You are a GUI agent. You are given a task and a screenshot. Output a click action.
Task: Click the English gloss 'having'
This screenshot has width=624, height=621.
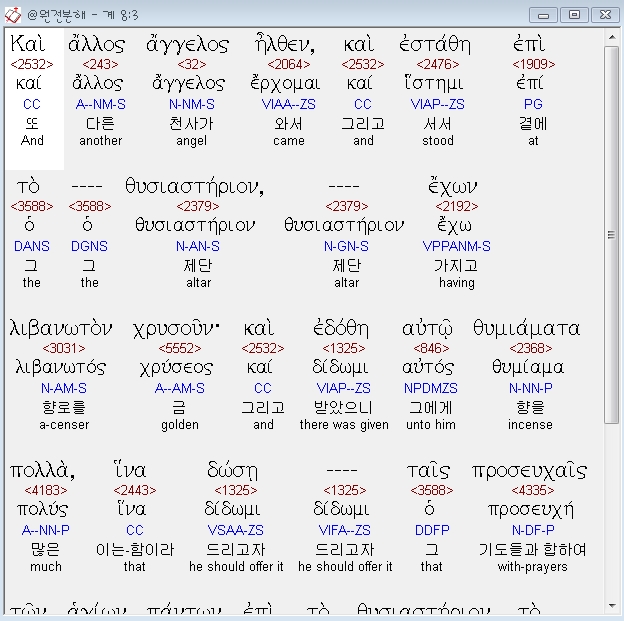pos(457,283)
